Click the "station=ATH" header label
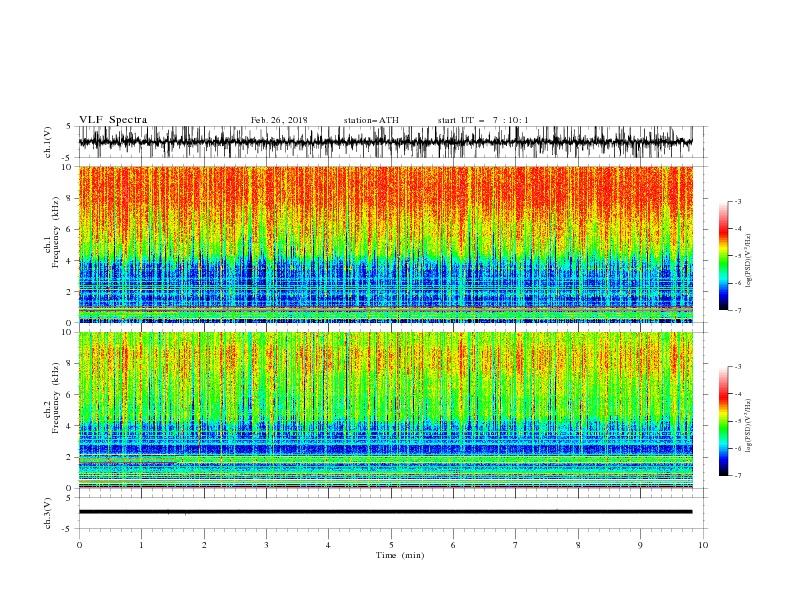This screenshot has height=612, width=792. (371, 120)
